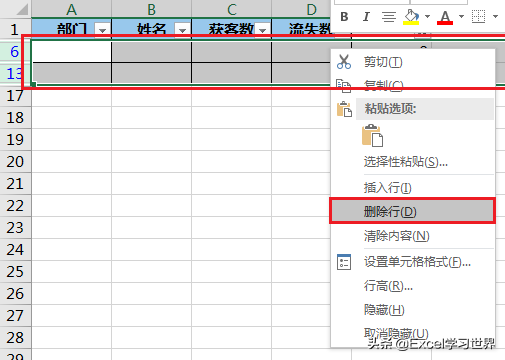Screen dimensions: 505x360
Task: Select filtered row 6 header
Action: [15, 51]
